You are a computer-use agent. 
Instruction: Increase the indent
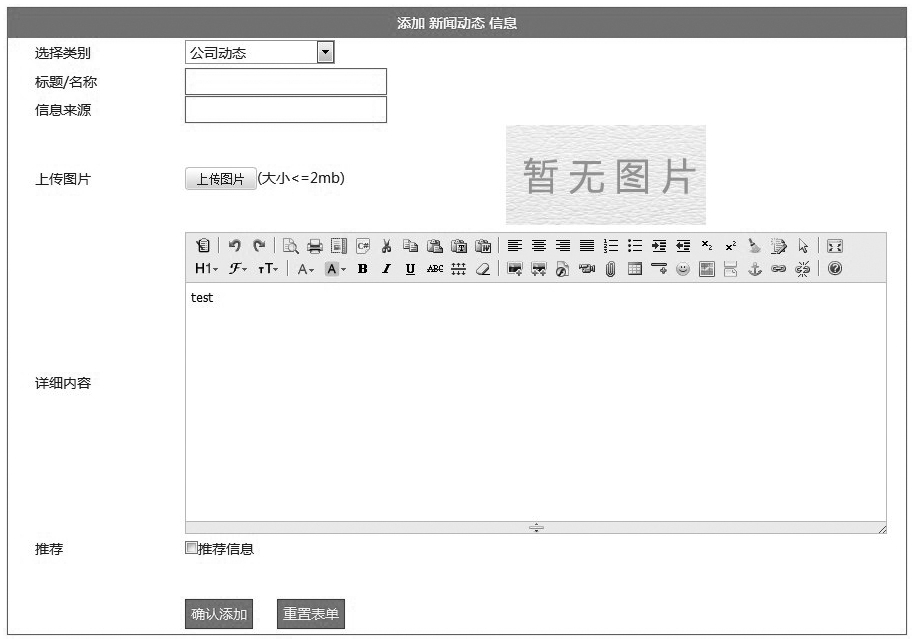point(659,246)
